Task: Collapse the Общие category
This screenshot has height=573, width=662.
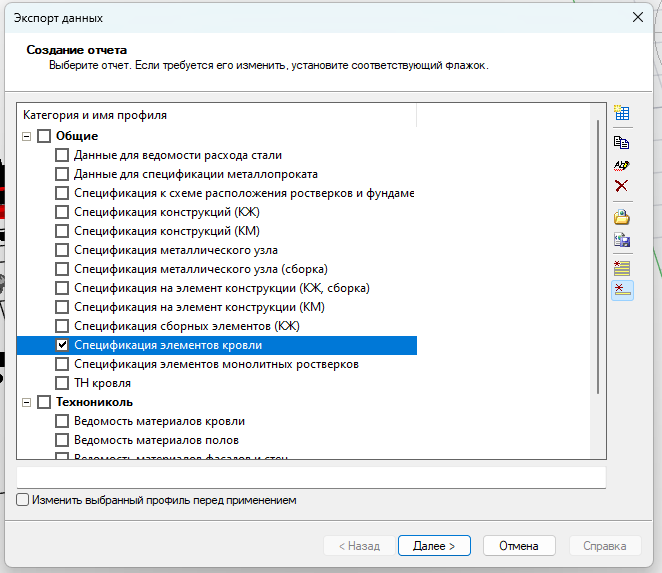Action: click(x=26, y=136)
